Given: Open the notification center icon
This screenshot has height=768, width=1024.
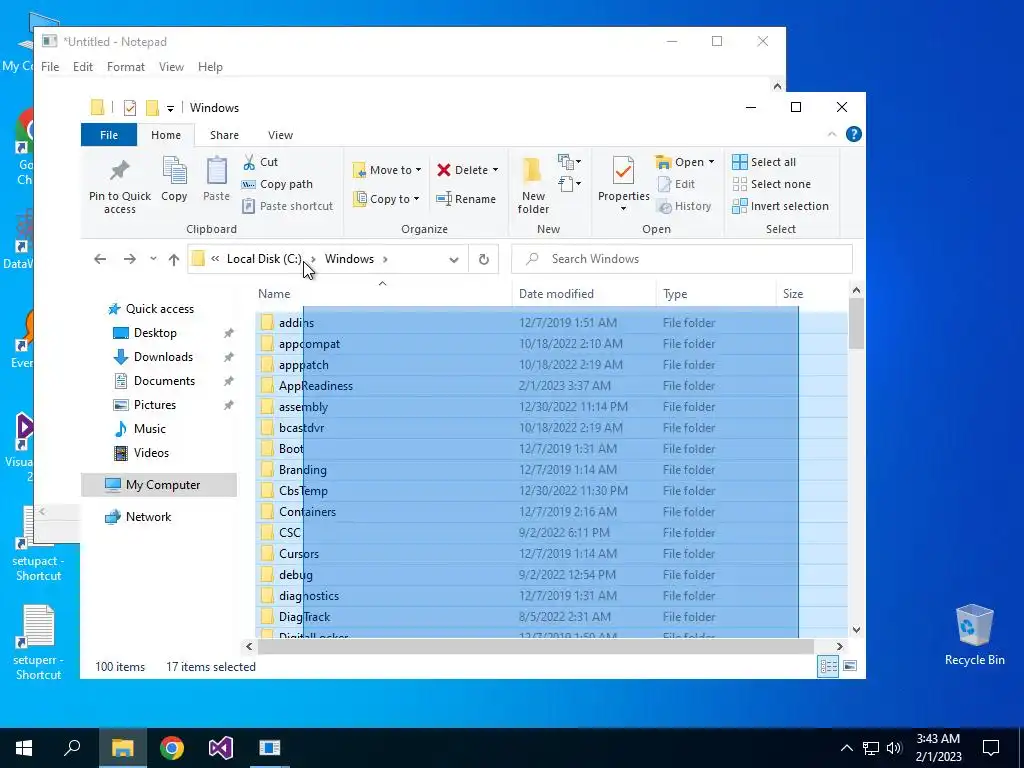Looking at the screenshot, I should (991, 748).
